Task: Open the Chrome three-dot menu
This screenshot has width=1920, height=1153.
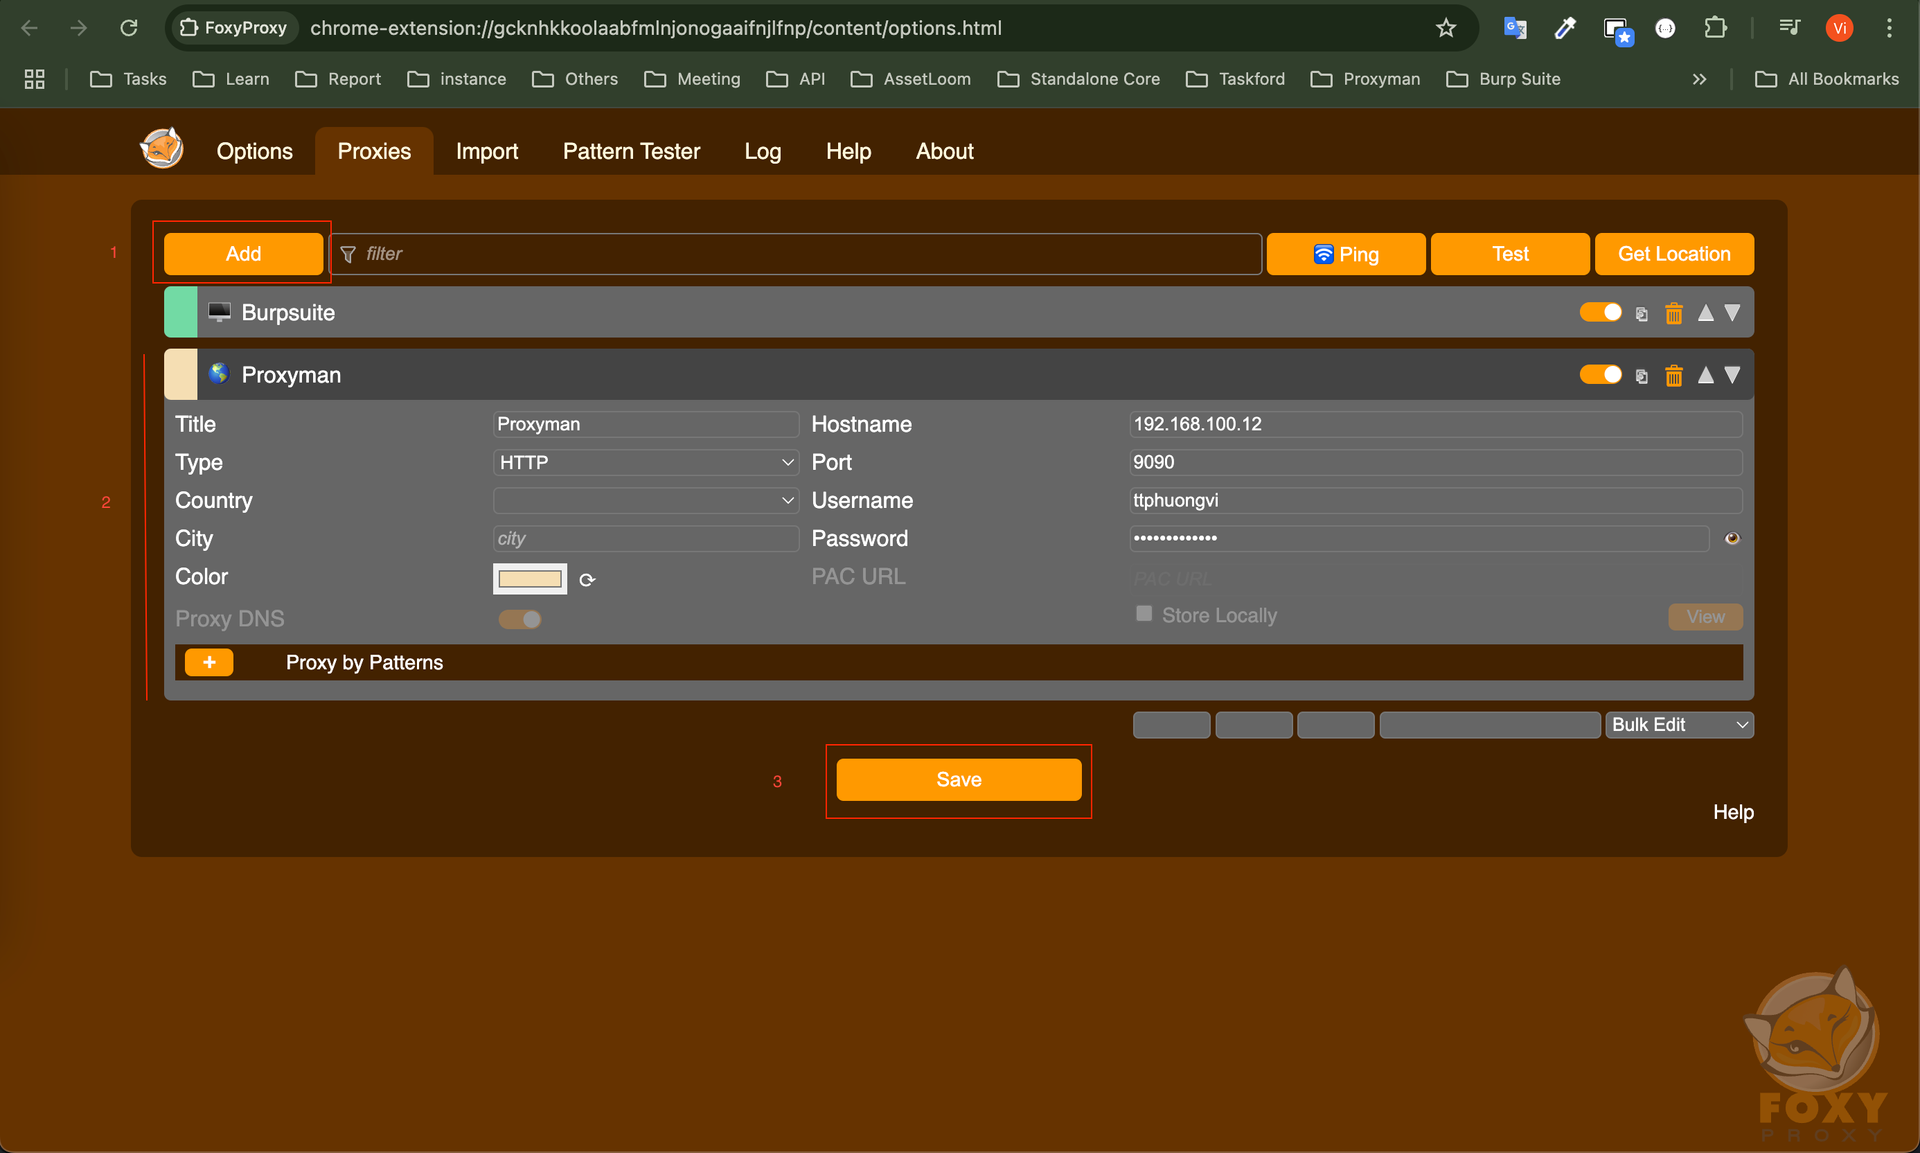Action: 1889,28
